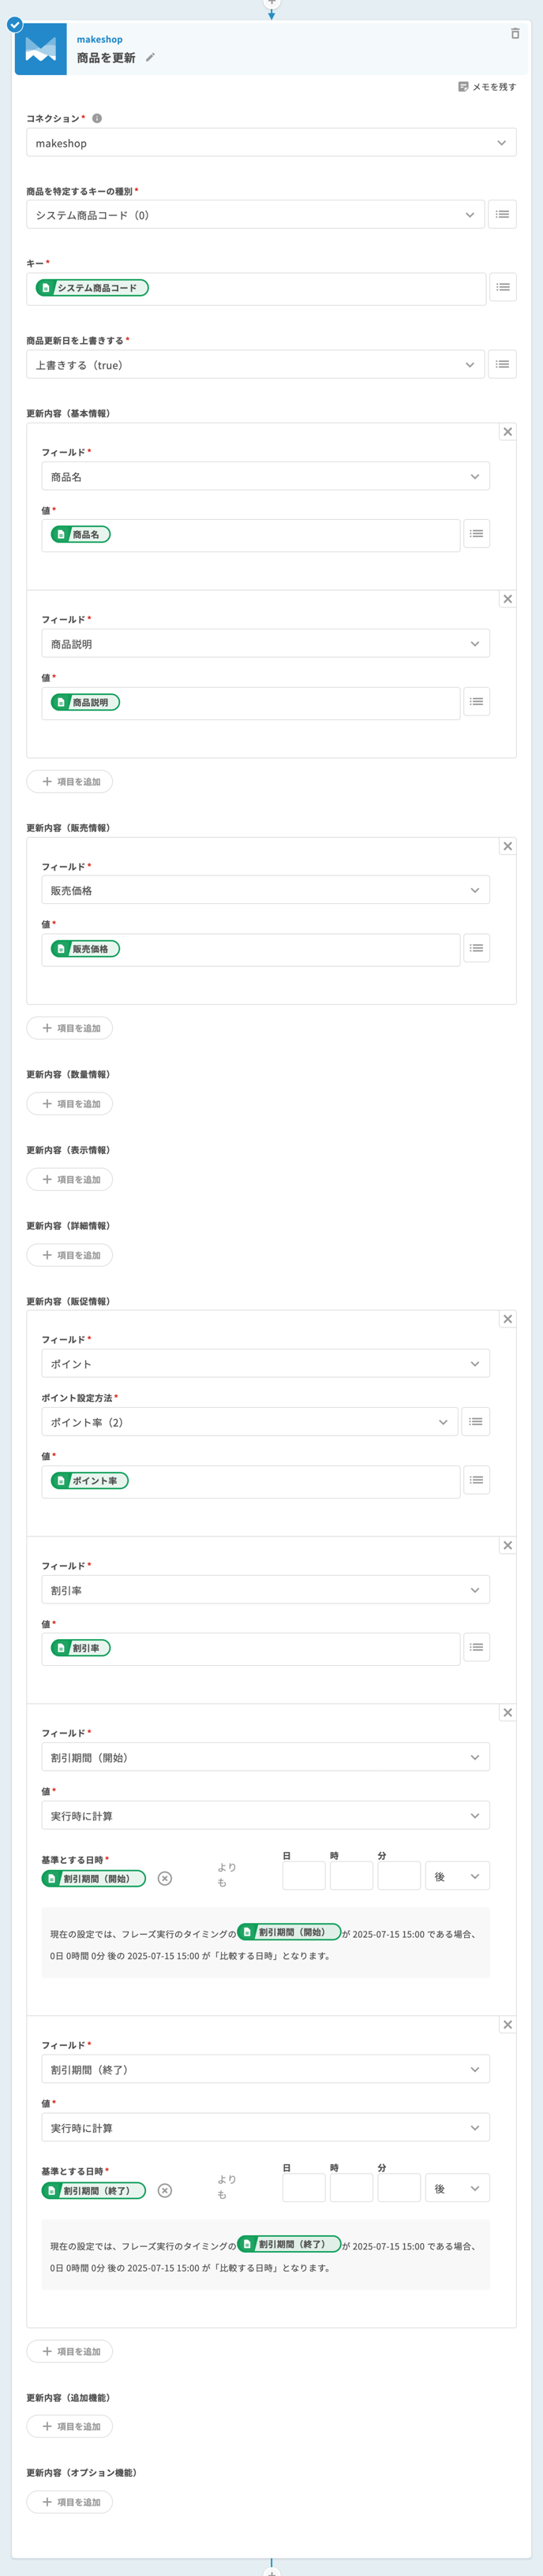The image size is (543, 2576).
Task: Open 後 dropdown for 割引期間（終了）
Action: (x=457, y=2189)
